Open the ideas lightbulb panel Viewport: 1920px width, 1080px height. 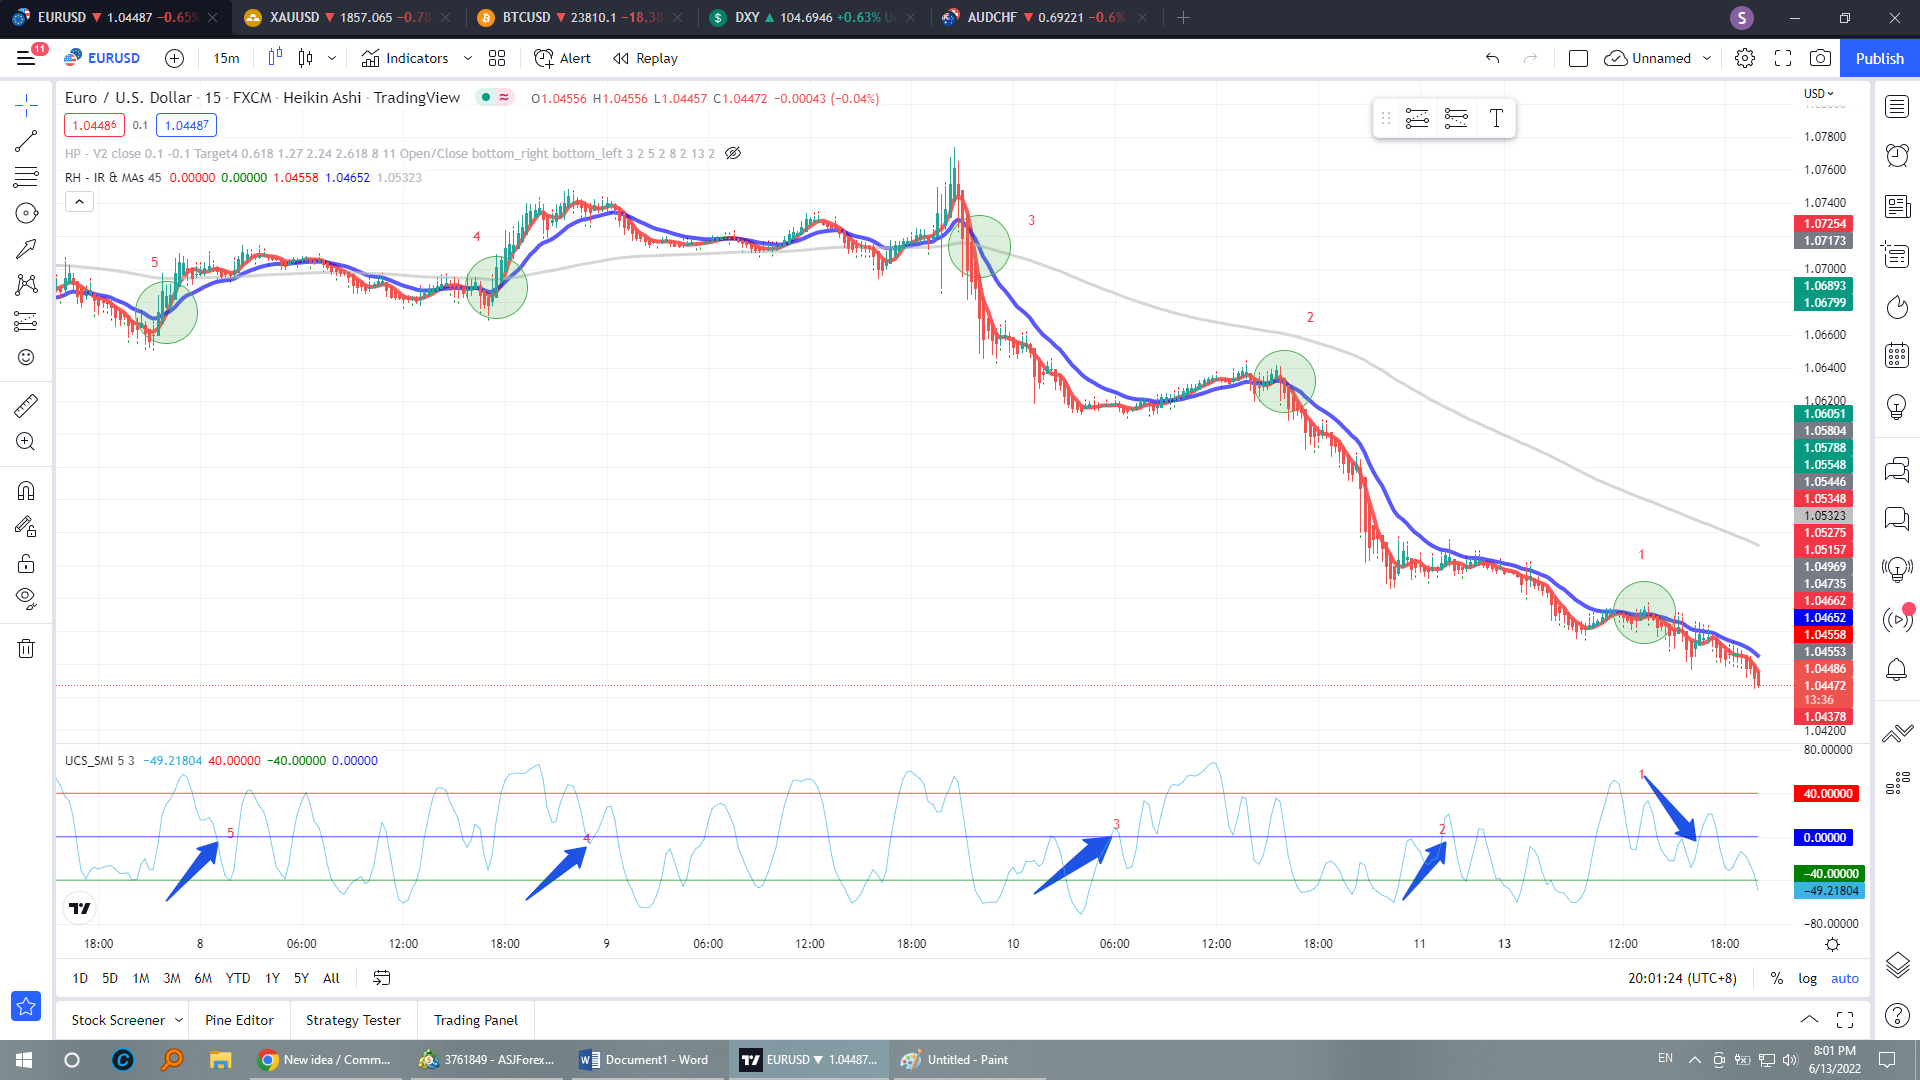[x=1897, y=407]
